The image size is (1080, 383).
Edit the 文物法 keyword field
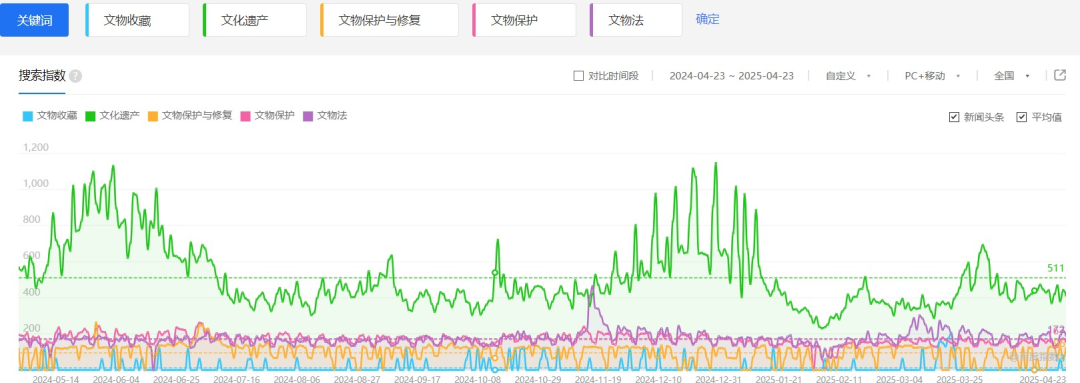click(636, 20)
